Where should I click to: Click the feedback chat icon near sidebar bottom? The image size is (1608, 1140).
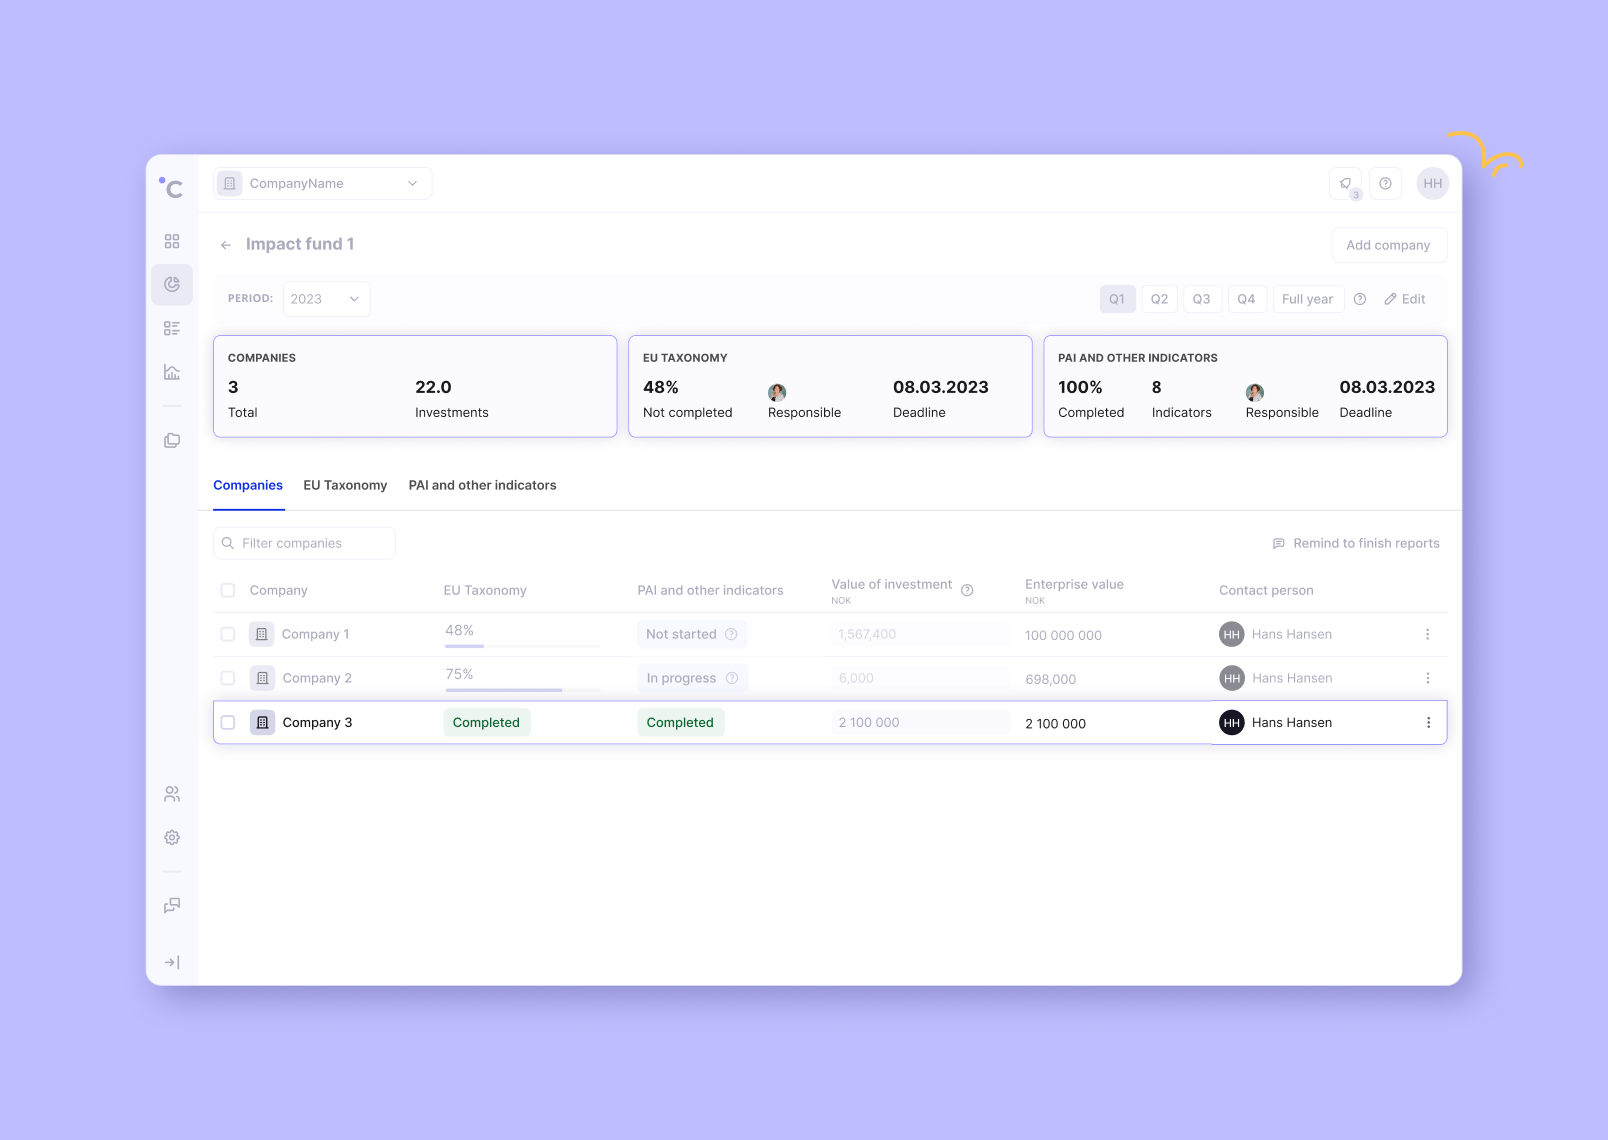pos(171,905)
